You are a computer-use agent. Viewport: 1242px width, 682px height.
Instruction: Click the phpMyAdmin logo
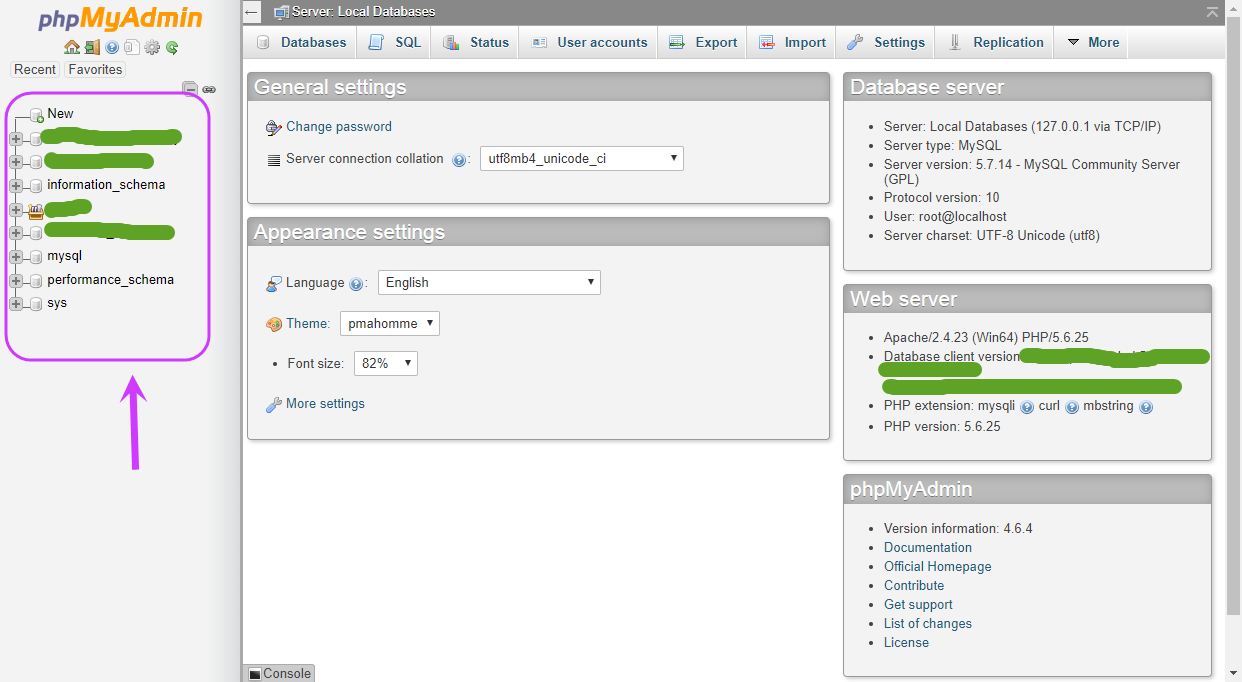[120, 19]
